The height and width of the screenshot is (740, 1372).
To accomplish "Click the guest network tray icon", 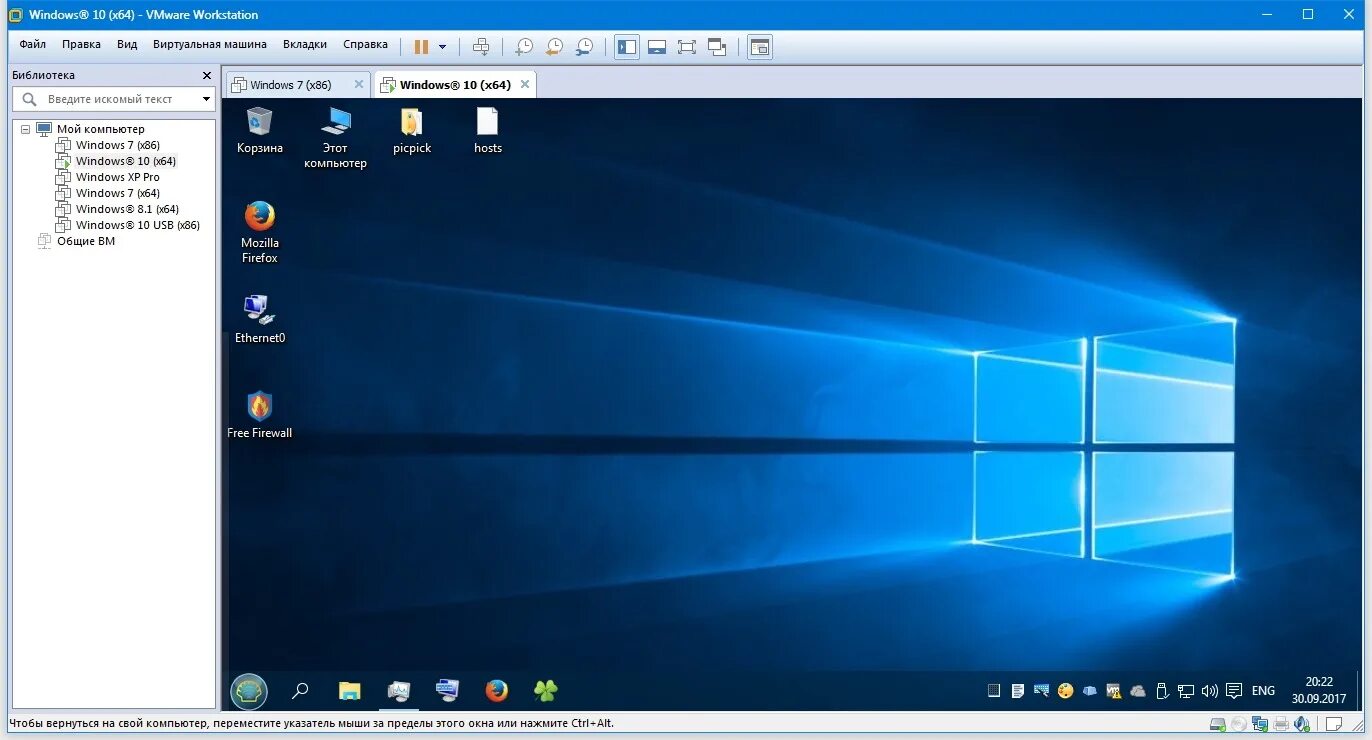I will [1186, 690].
